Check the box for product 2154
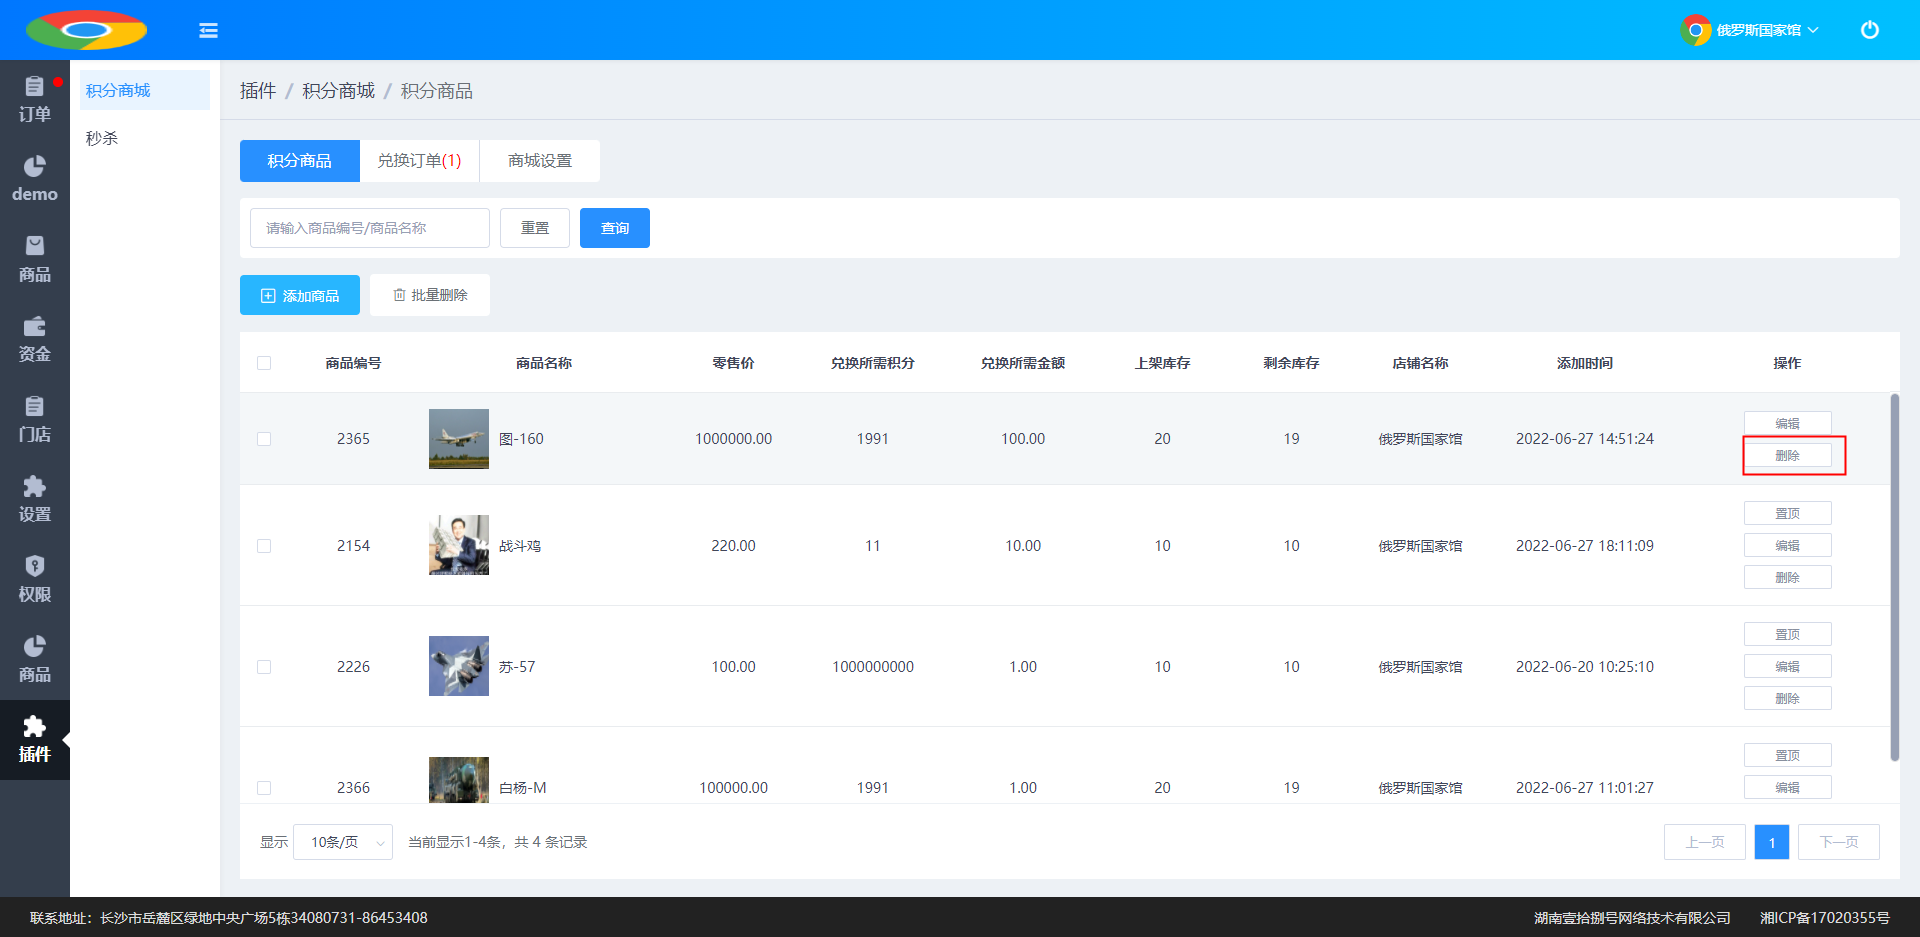1920x937 pixels. [x=264, y=546]
